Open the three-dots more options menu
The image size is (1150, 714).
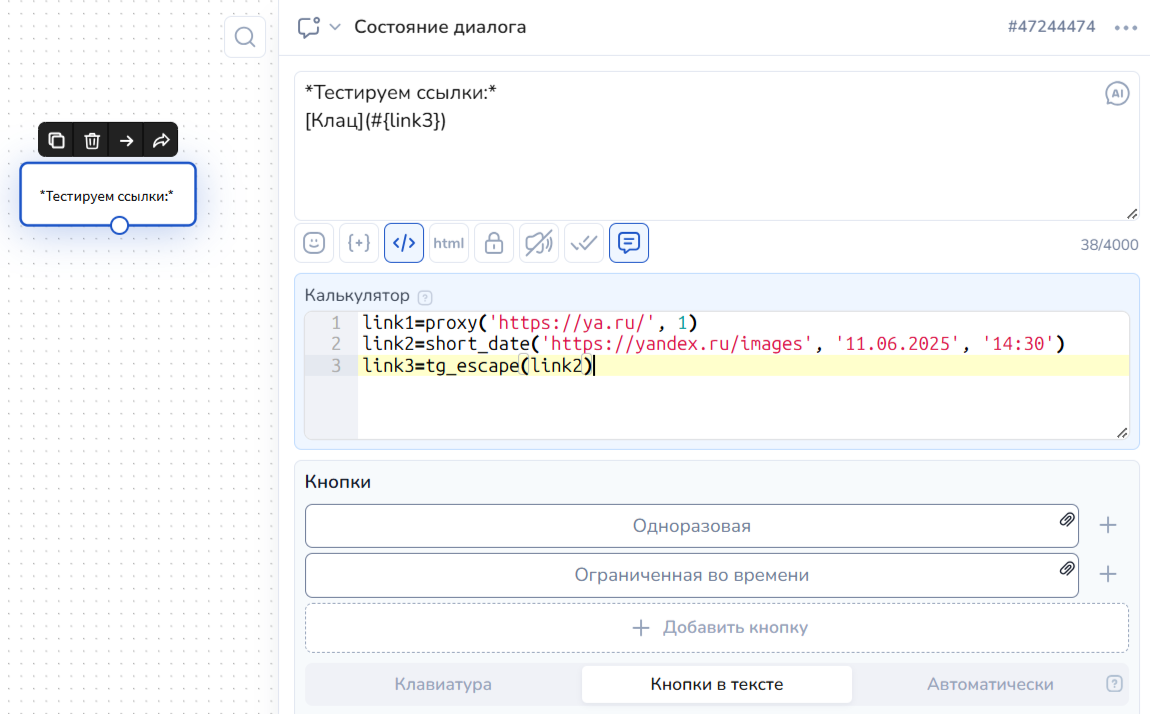click(1126, 27)
